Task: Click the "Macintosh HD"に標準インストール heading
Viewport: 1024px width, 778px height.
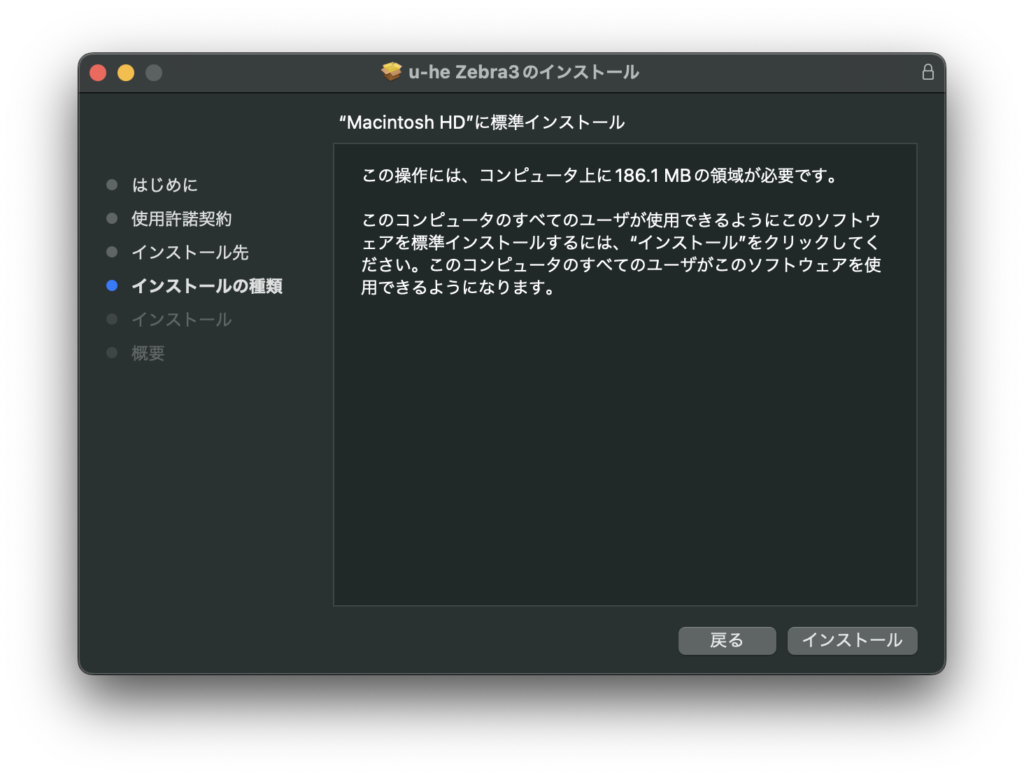Action: (482, 122)
